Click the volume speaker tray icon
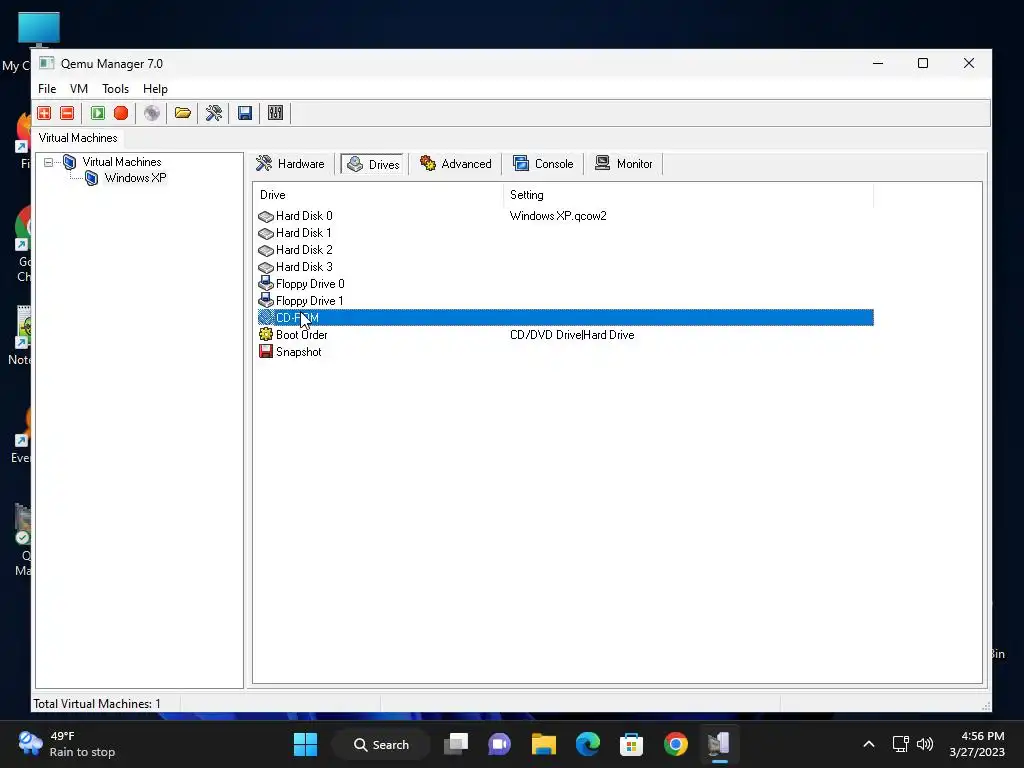The height and width of the screenshot is (768, 1024). (925, 744)
